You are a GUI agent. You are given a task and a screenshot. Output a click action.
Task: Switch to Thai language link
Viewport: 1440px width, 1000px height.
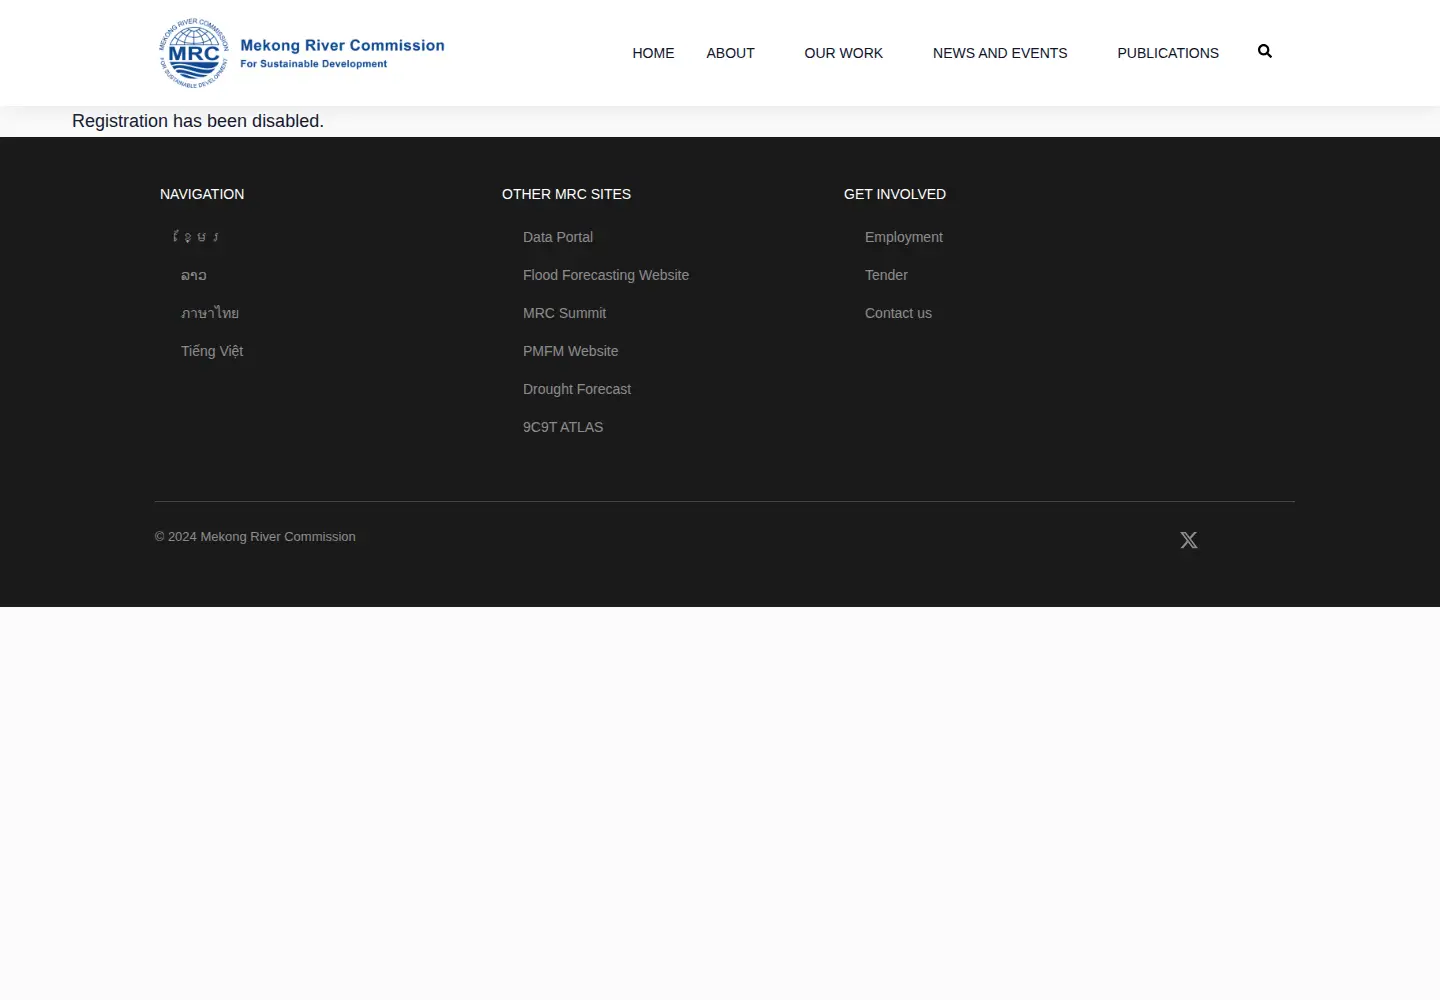coord(210,313)
